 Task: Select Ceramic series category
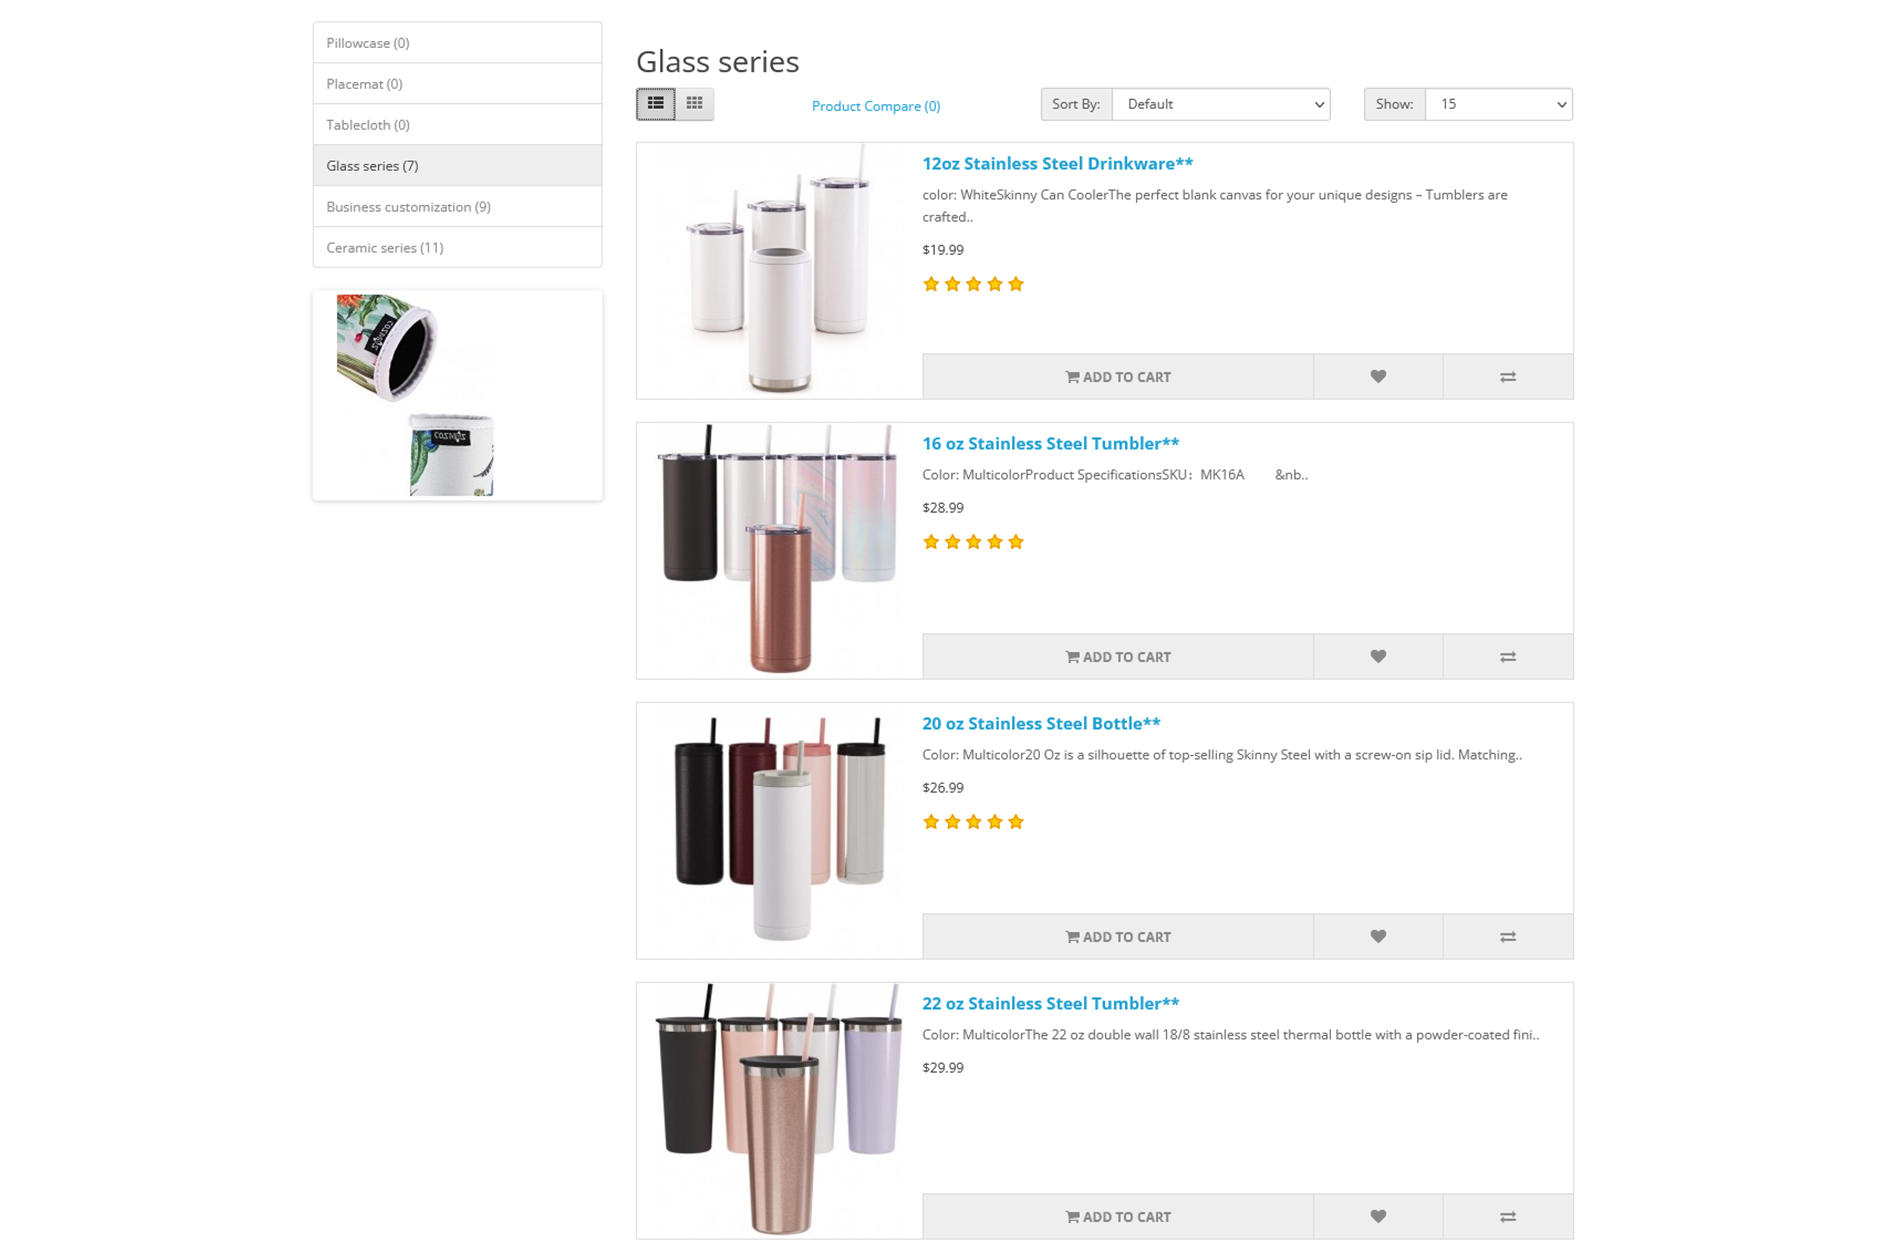click(457, 247)
